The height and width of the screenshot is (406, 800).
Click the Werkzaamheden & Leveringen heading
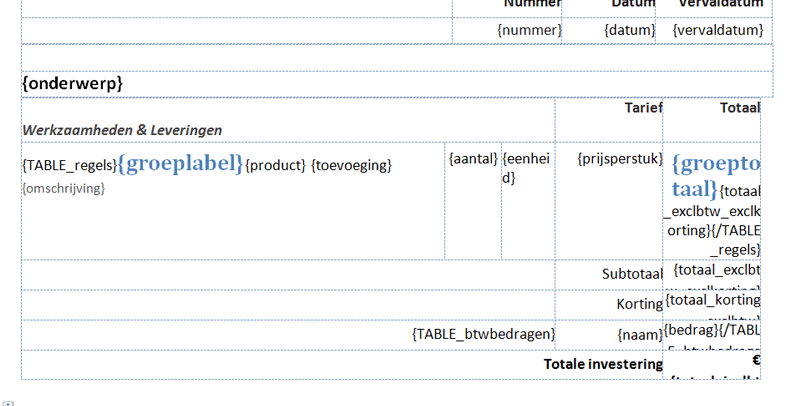click(x=122, y=130)
